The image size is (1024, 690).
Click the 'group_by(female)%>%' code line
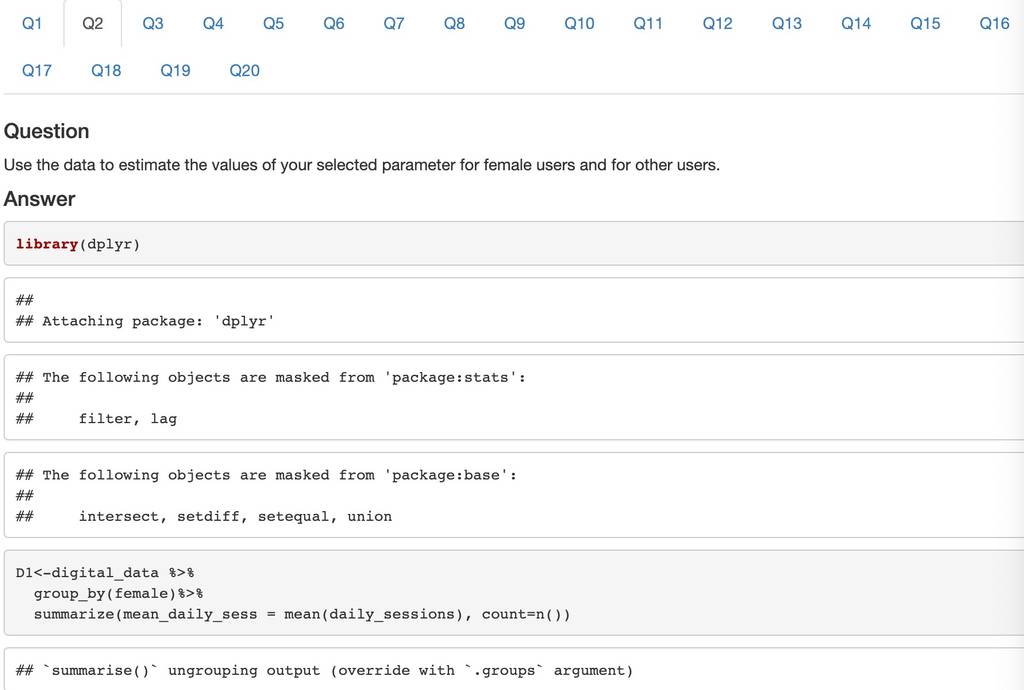click(118, 593)
